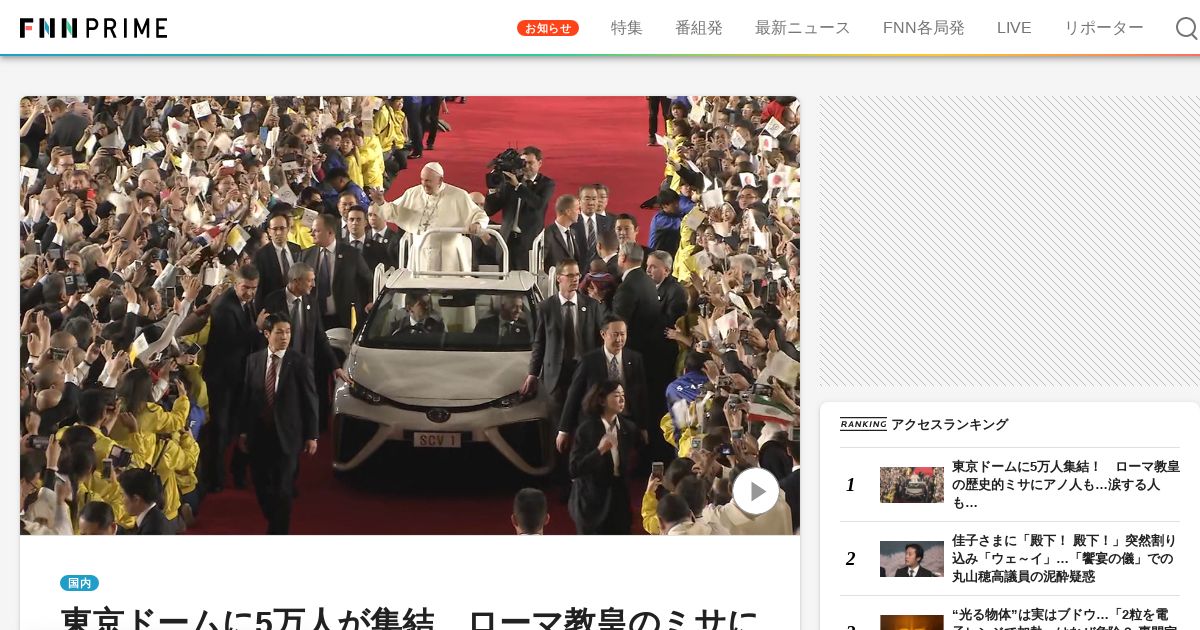Viewport: 1200px width, 630px height.
Task: Open the search magnifier icon
Action: click(x=1186, y=28)
